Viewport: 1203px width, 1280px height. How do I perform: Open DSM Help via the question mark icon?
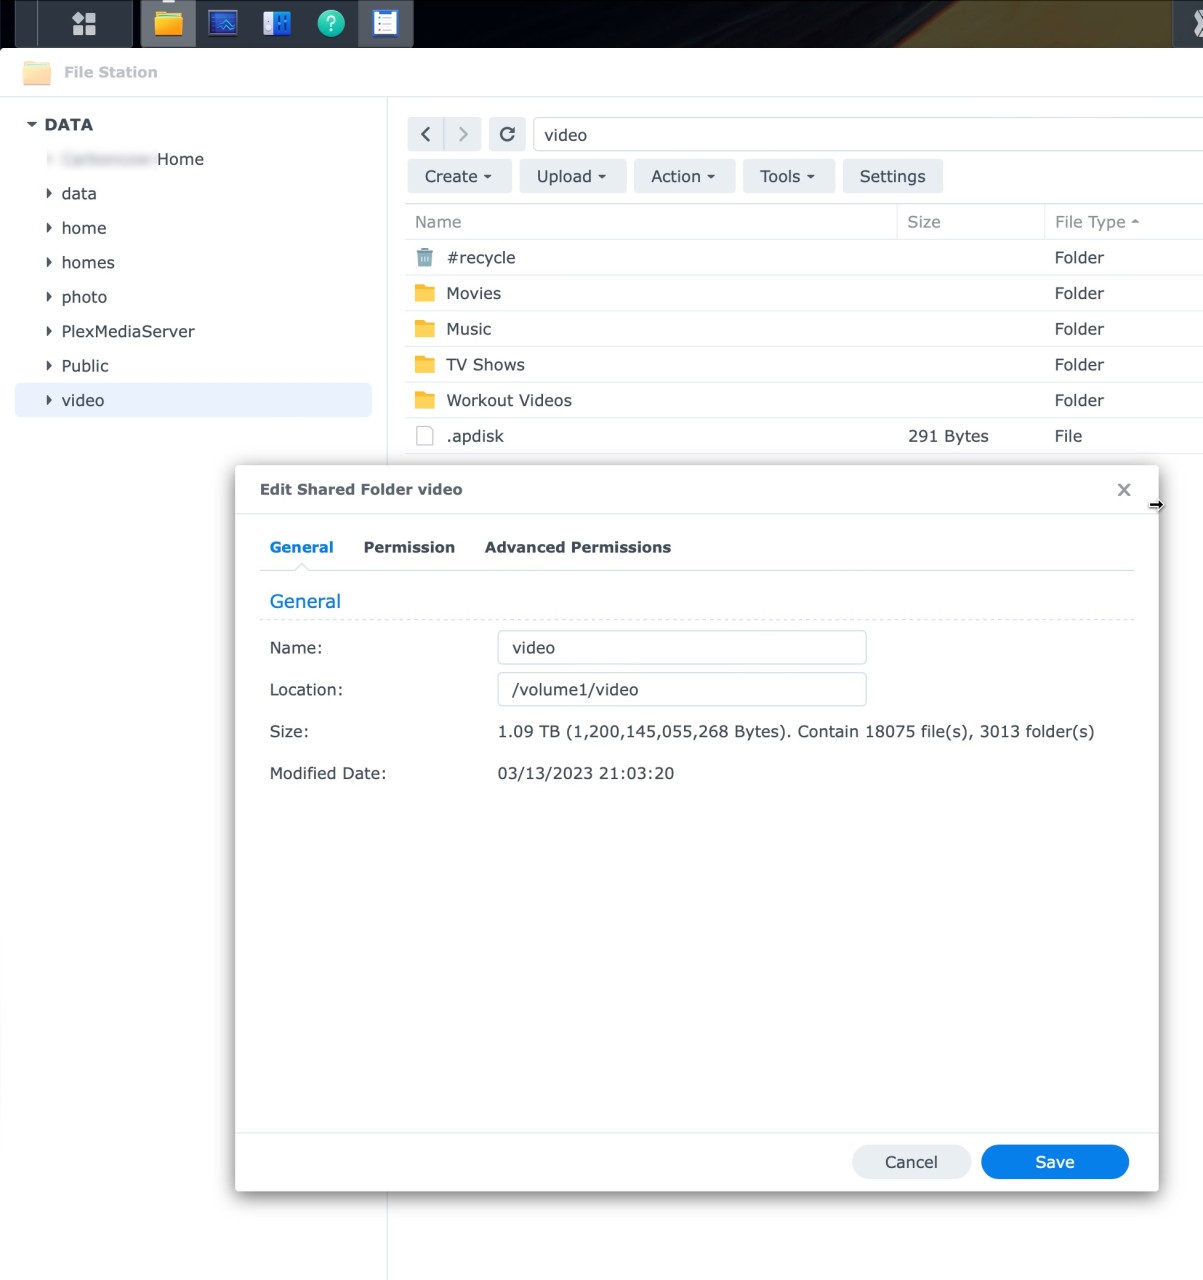coord(330,23)
